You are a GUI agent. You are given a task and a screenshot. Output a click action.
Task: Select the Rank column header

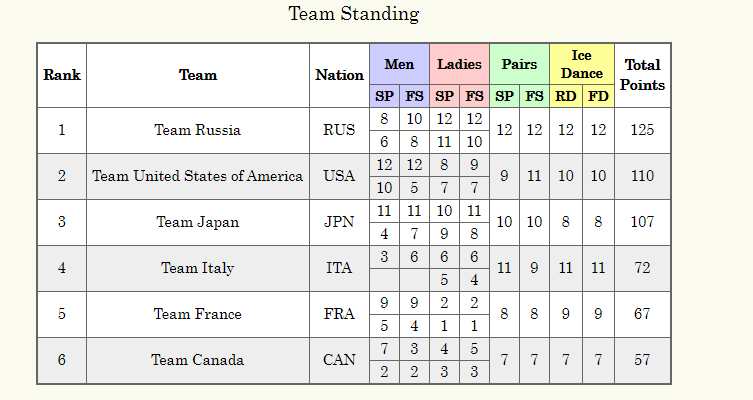pos(62,75)
